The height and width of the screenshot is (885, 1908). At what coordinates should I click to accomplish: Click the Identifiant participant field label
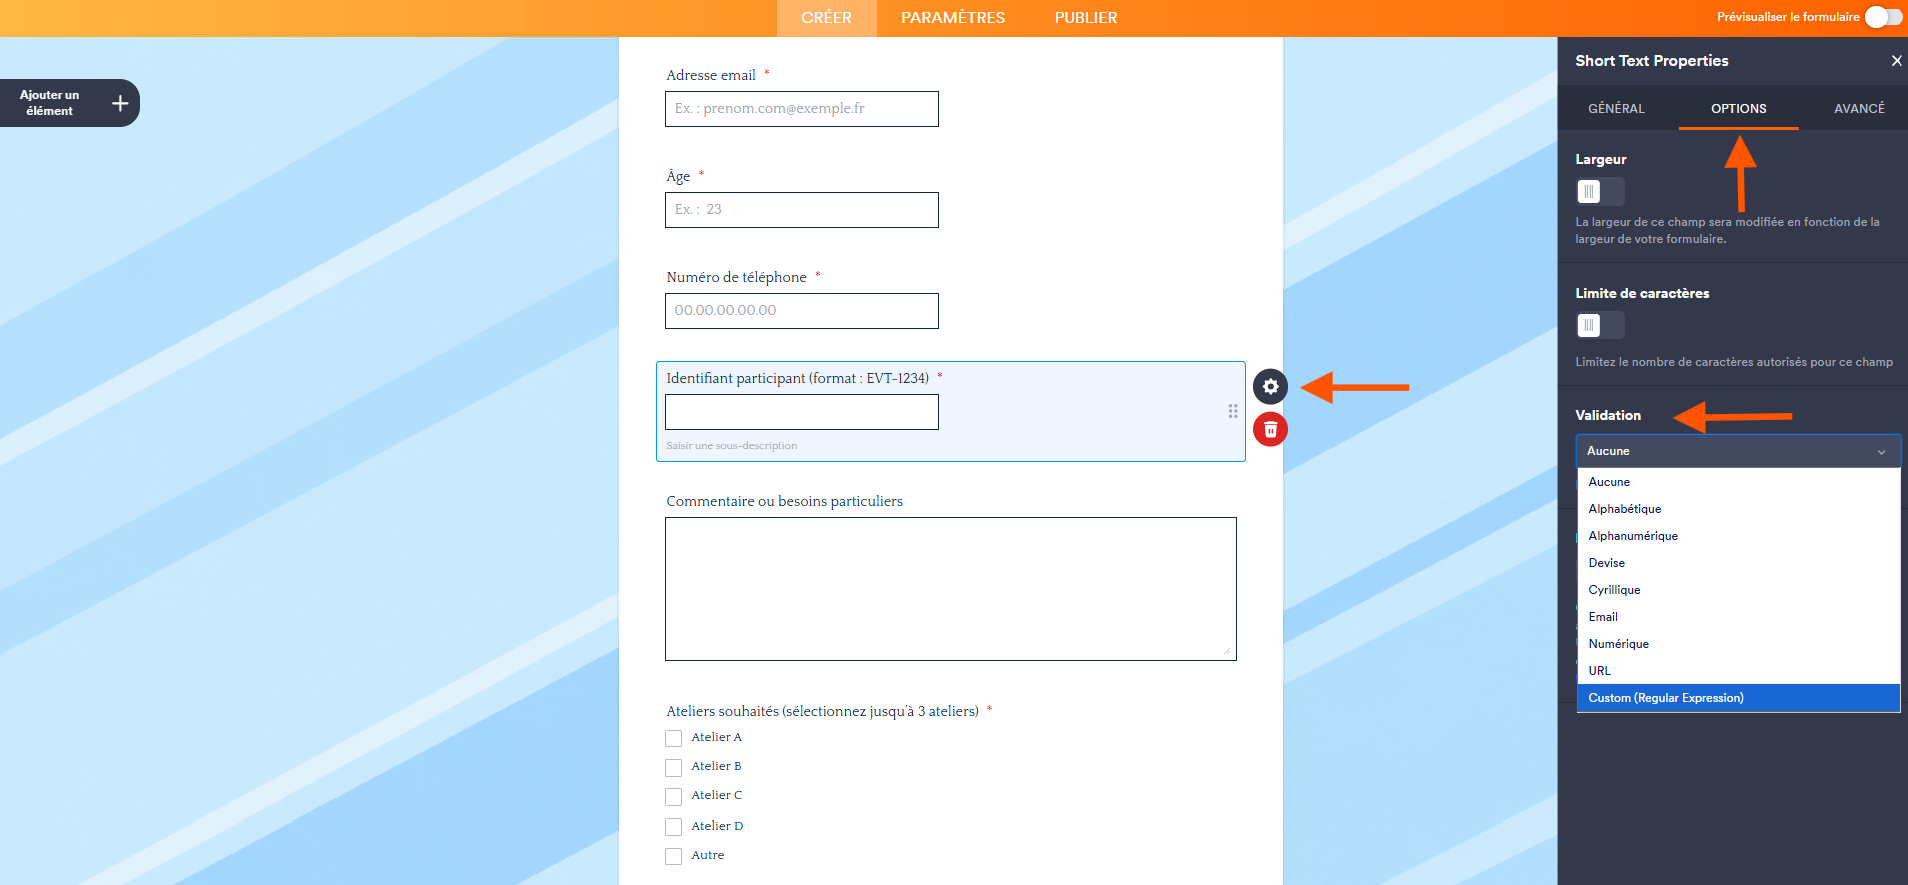tap(798, 378)
